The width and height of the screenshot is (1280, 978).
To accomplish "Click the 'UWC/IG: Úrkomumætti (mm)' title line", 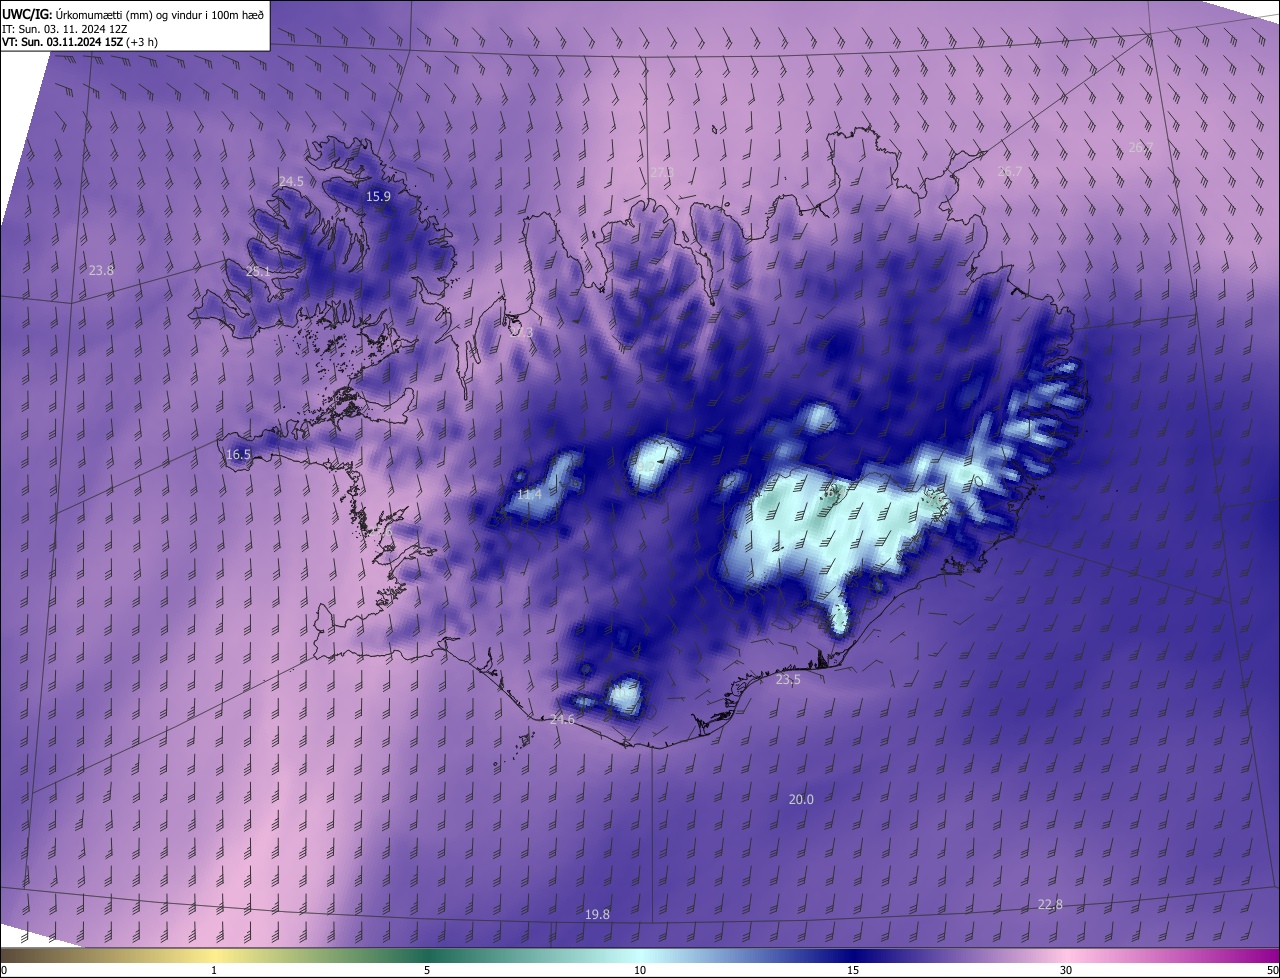I will coord(133,13).
